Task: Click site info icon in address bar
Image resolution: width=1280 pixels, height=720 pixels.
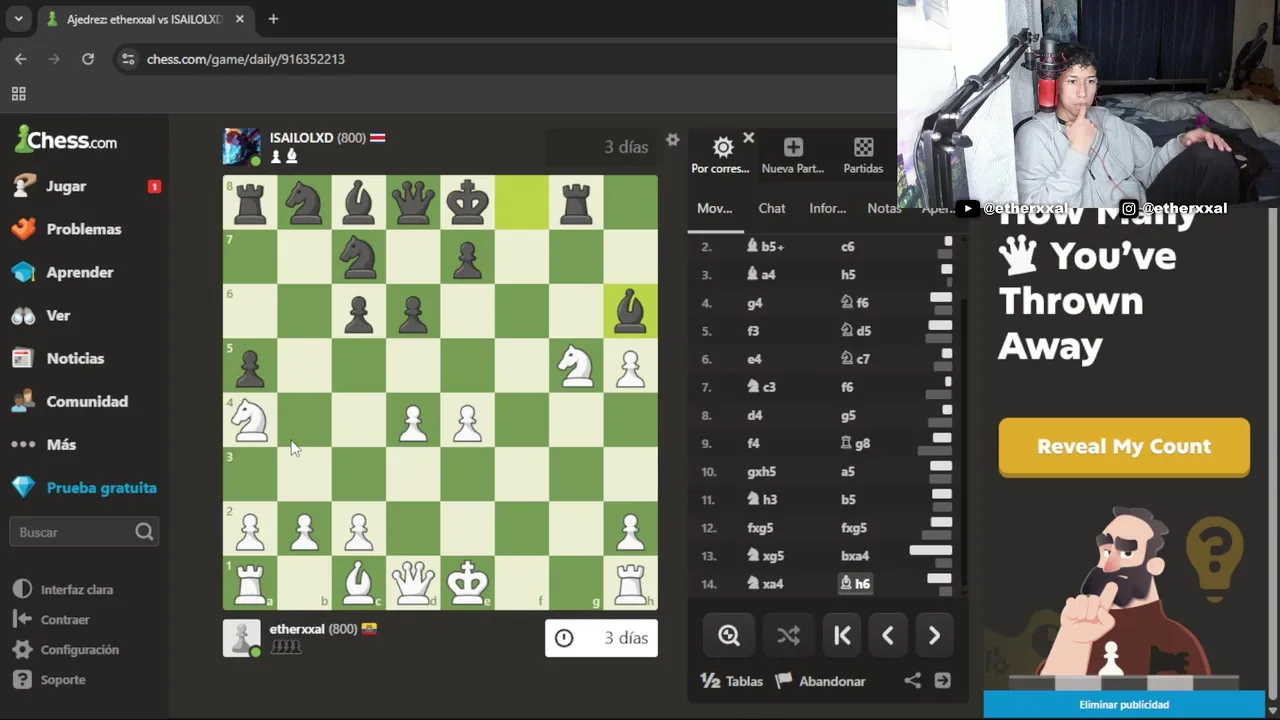Action: 127,59
